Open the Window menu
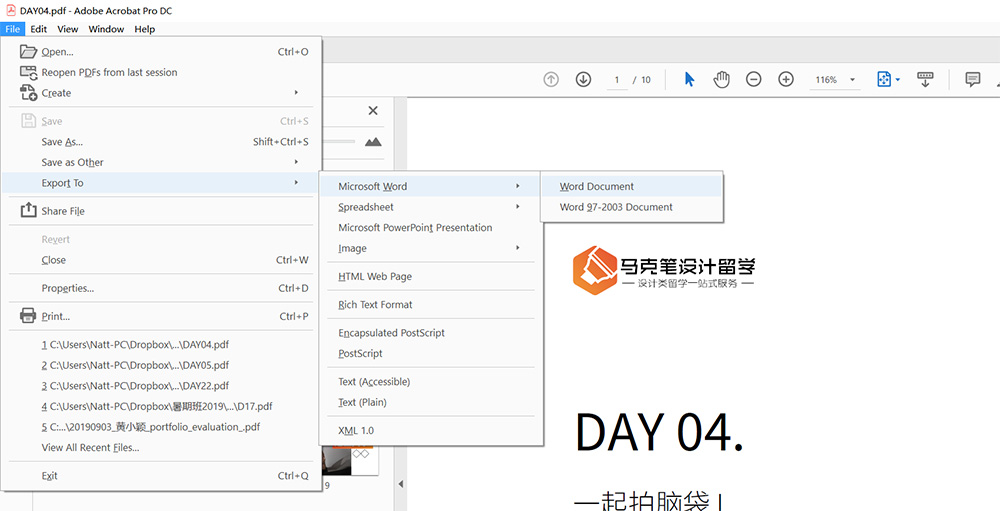This screenshot has width=1000, height=511. coord(106,29)
